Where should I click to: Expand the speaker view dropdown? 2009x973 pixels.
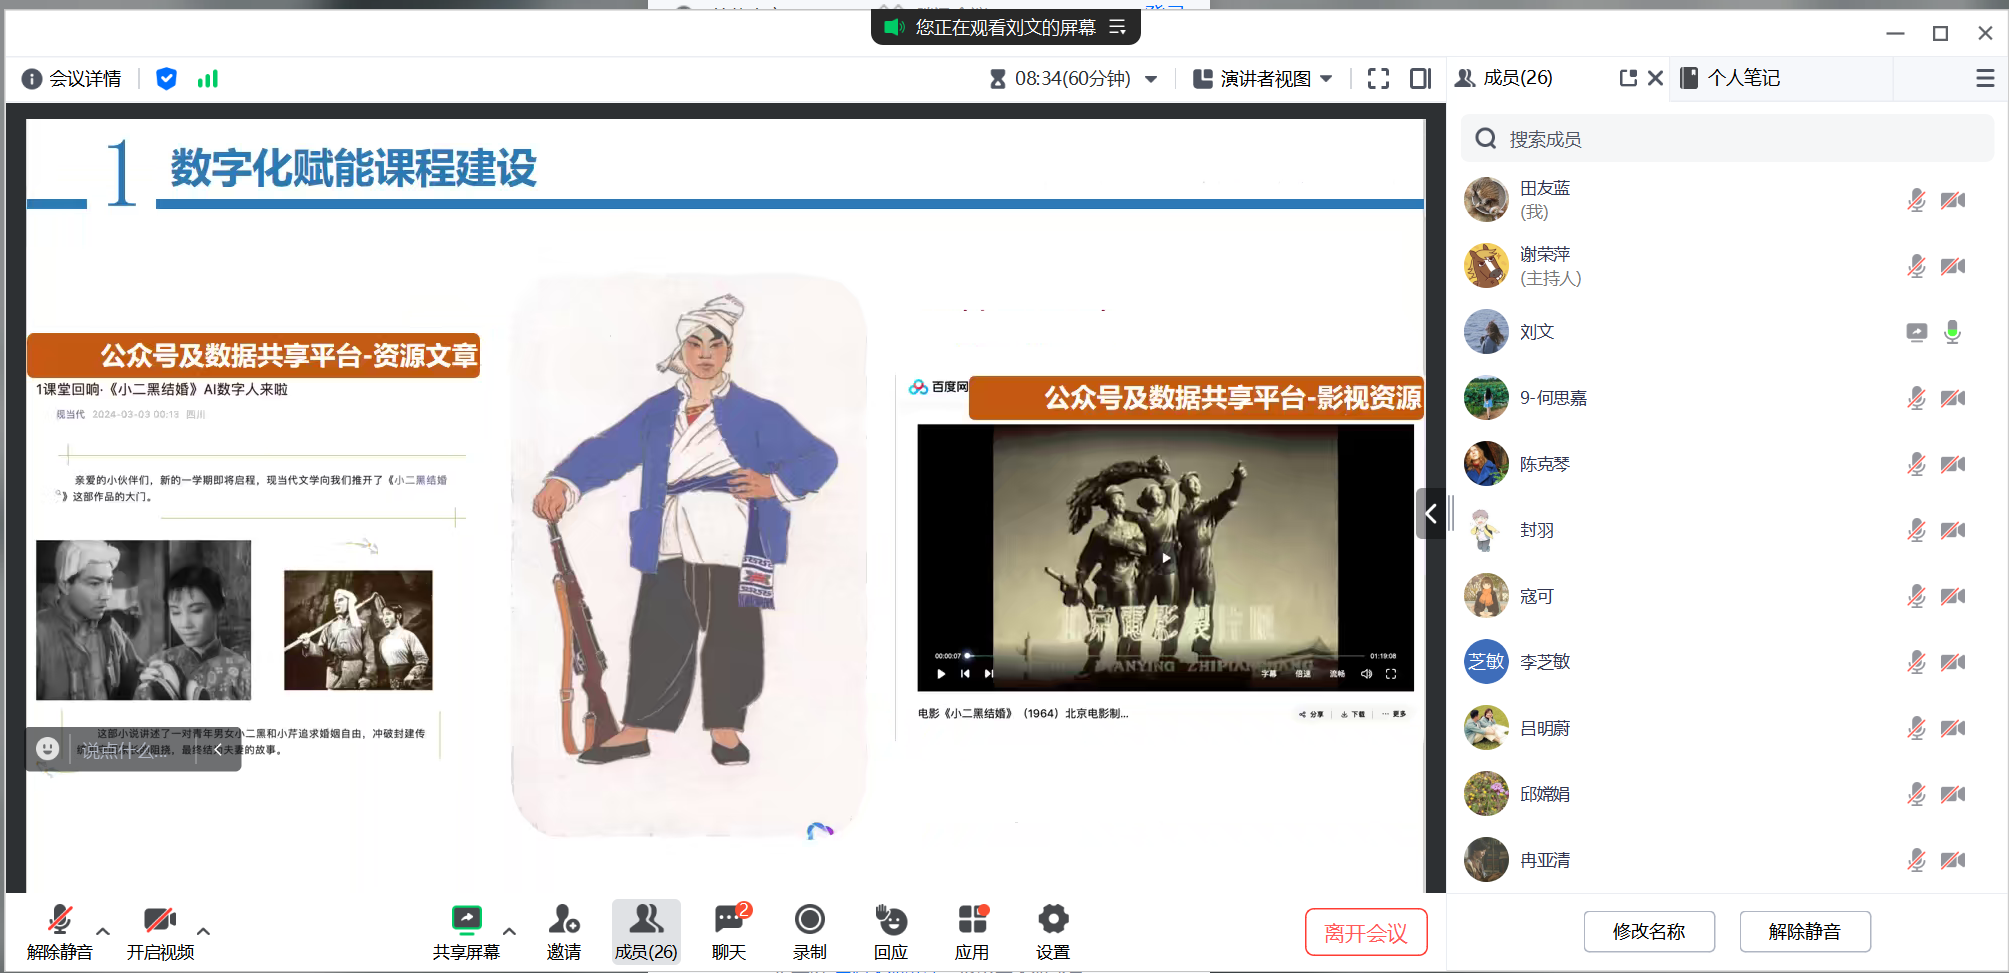pos(1327,79)
